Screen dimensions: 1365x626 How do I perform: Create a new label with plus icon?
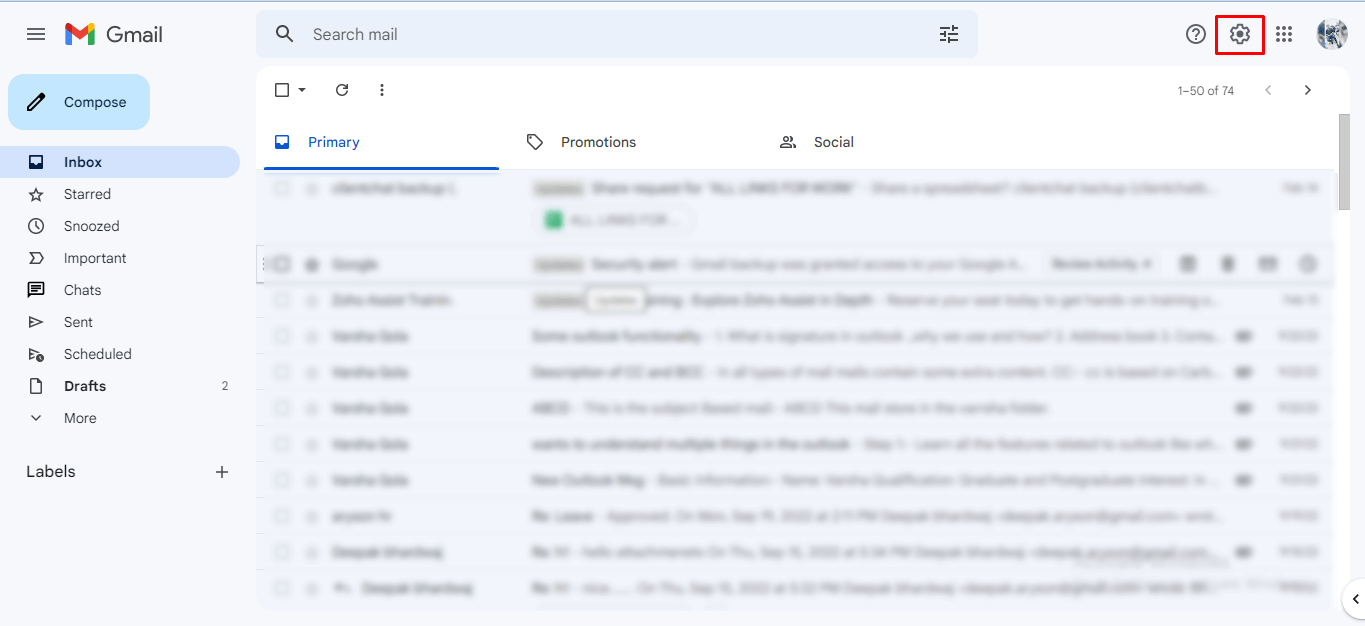coord(222,472)
